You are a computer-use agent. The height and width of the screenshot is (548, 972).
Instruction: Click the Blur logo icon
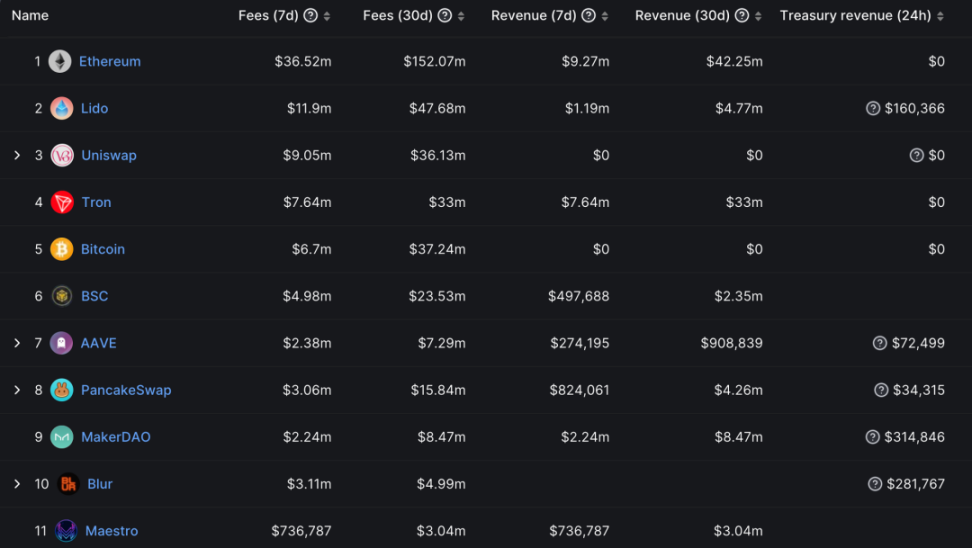point(68,484)
